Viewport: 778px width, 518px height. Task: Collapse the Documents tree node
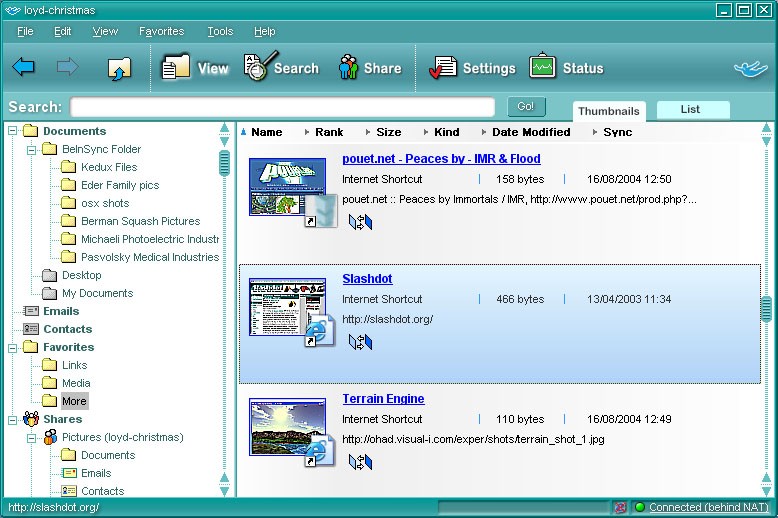12,131
